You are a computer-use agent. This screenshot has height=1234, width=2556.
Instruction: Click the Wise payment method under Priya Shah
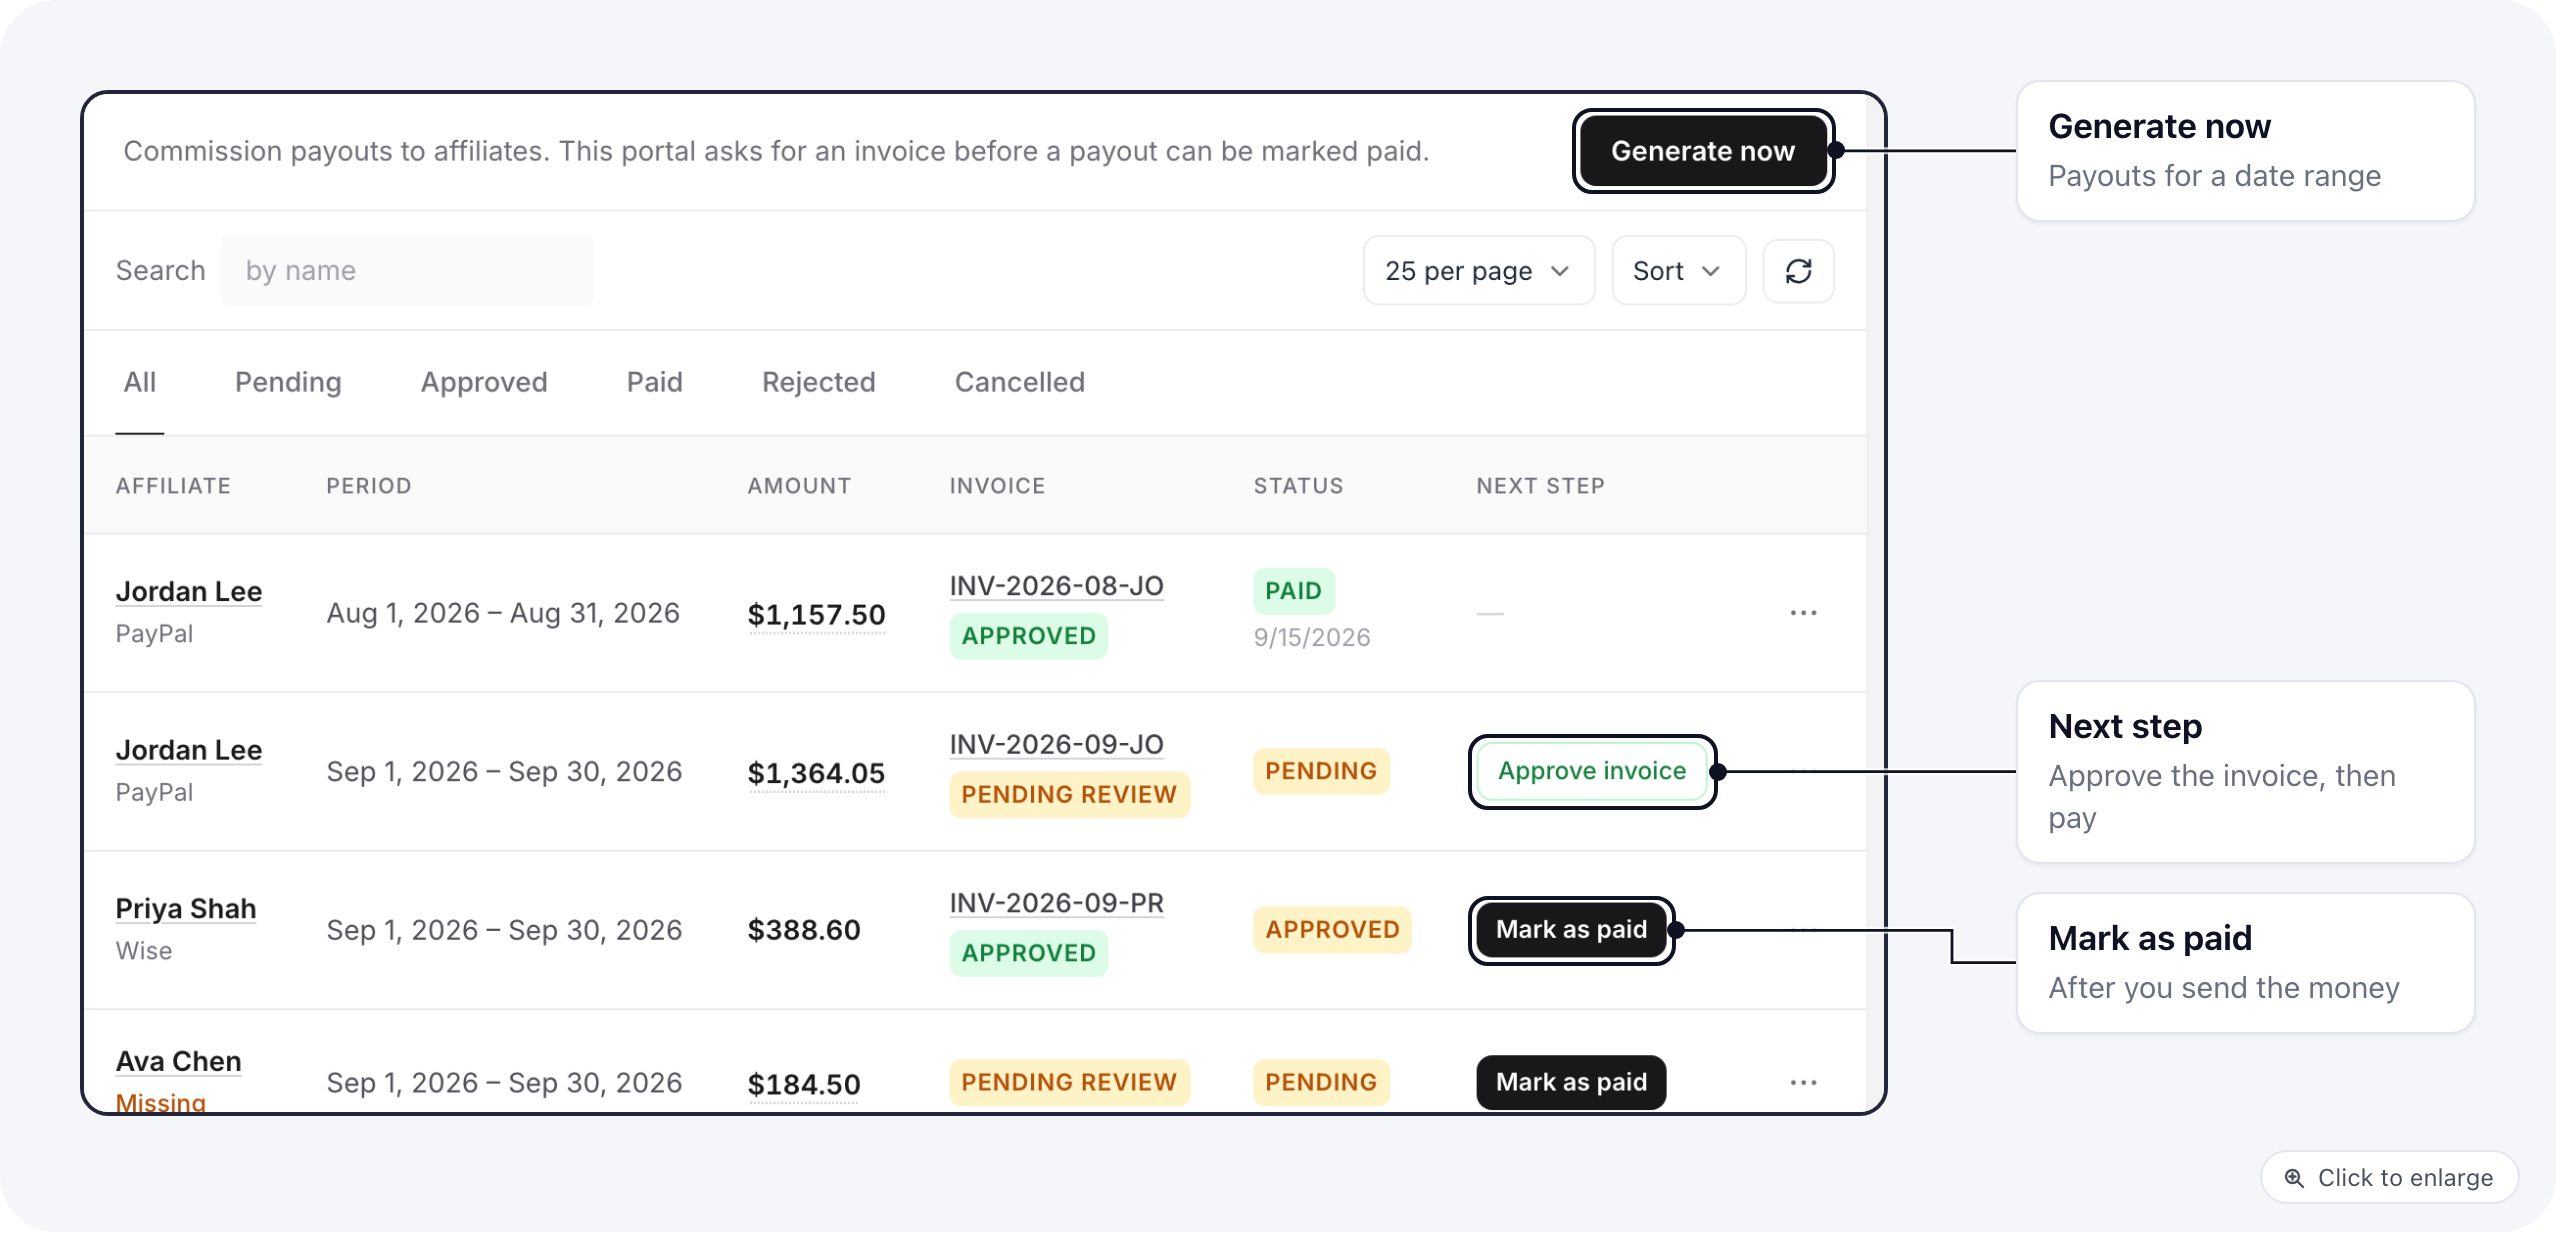click(x=144, y=951)
